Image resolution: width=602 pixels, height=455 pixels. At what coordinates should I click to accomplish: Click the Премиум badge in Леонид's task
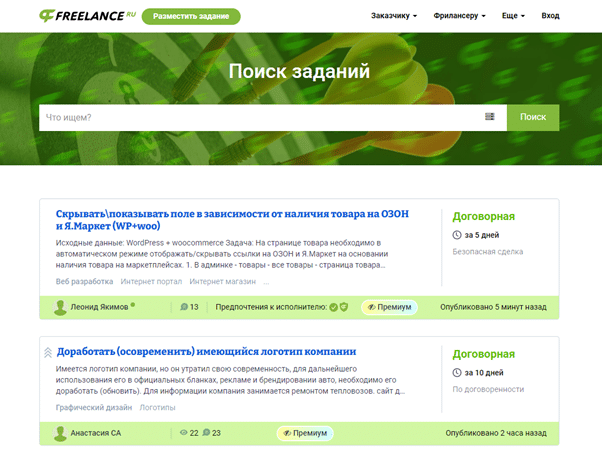(389, 307)
